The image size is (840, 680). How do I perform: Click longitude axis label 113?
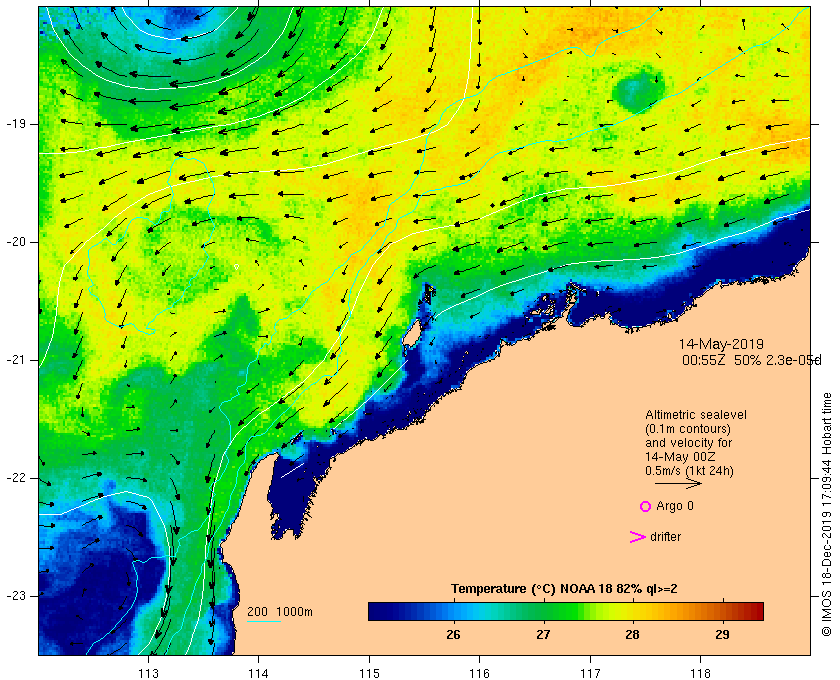coord(148,673)
